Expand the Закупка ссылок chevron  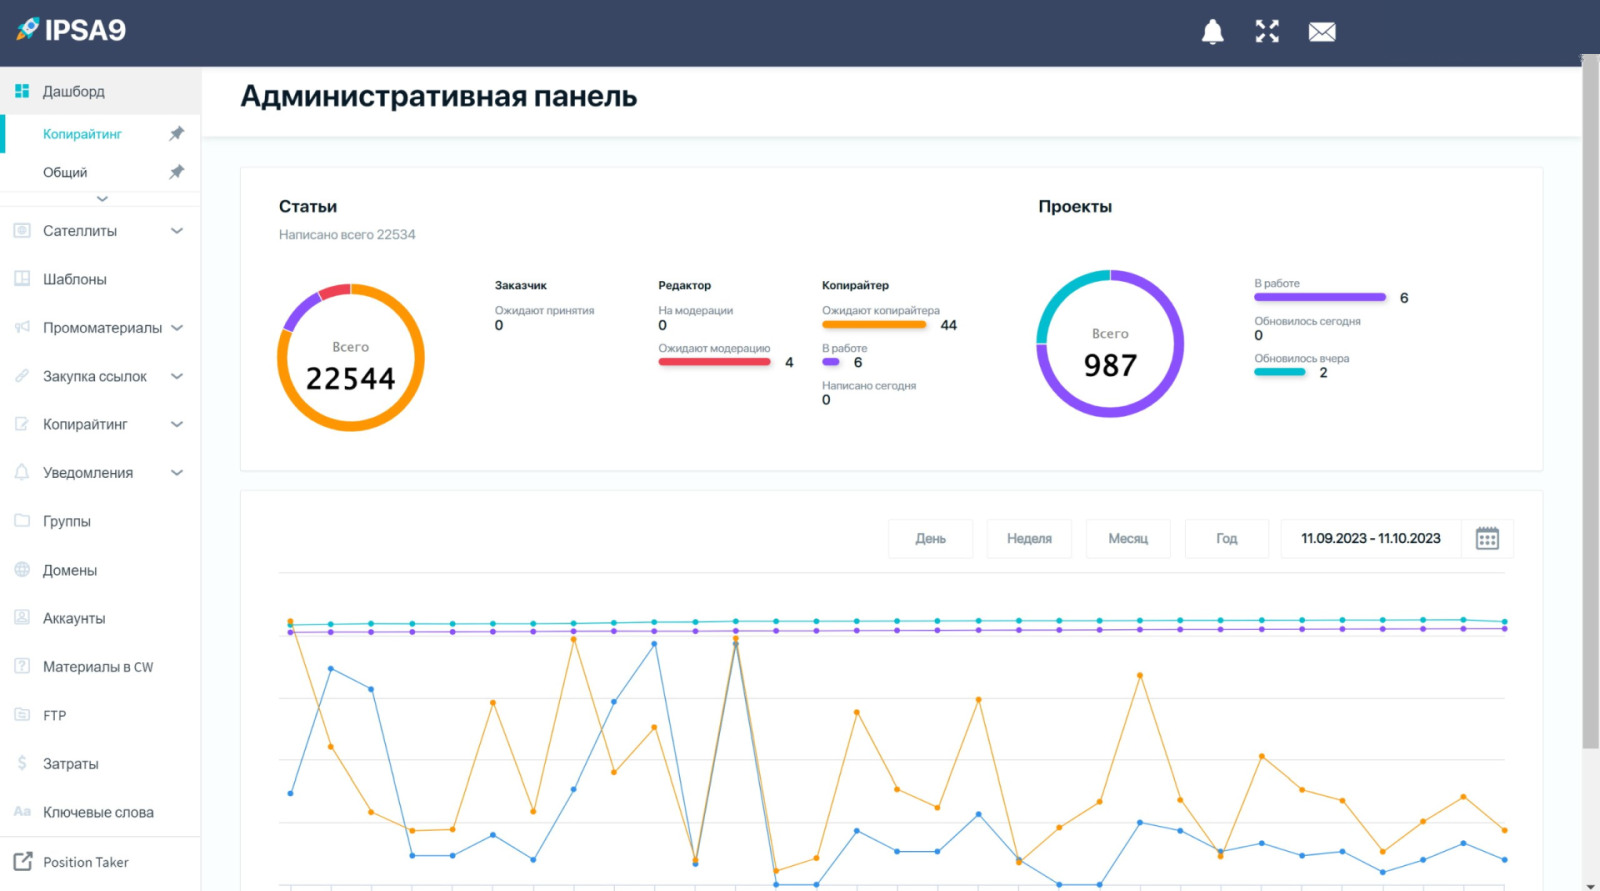click(177, 376)
